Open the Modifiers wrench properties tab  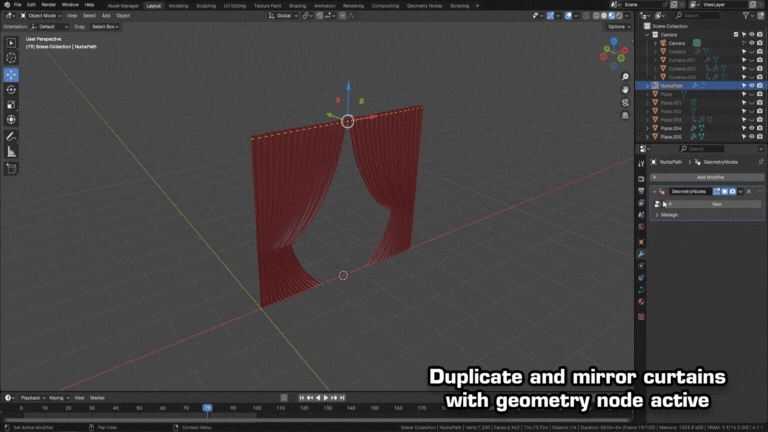[x=641, y=254]
